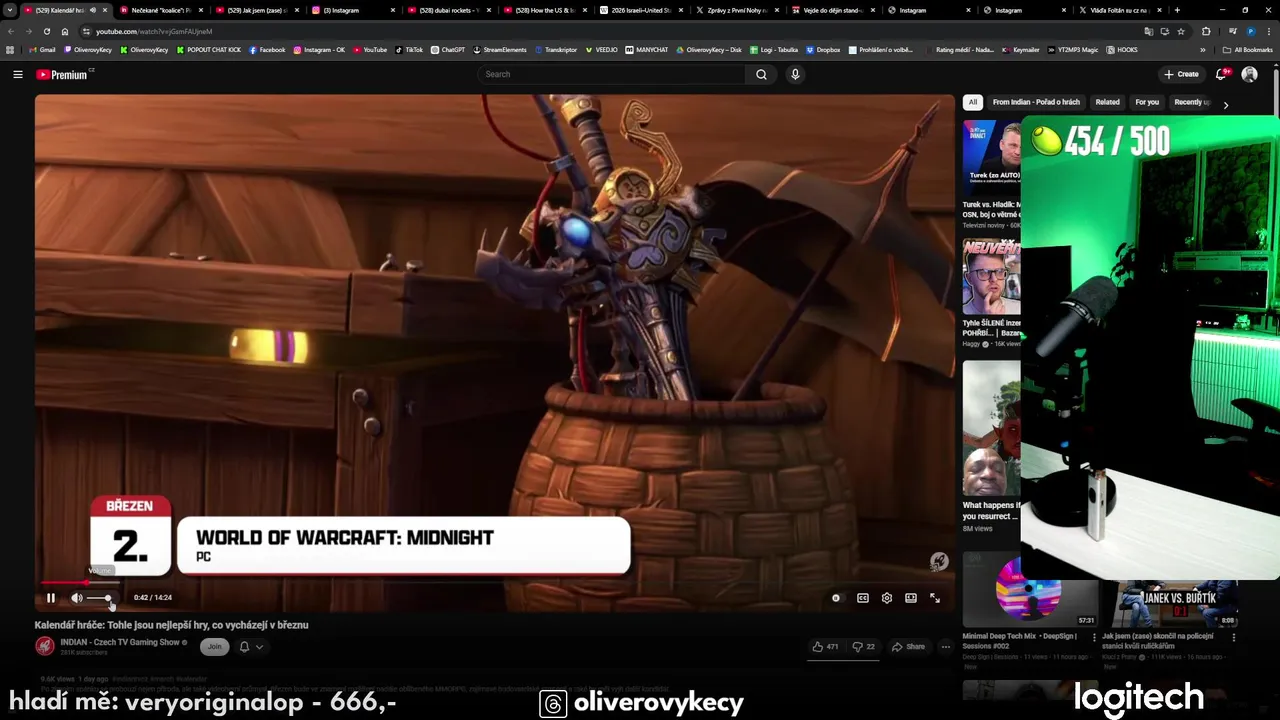The width and height of the screenshot is (1280, 720).
Task: Open Chrome three-dot menu
Action: click(1269, 31)
